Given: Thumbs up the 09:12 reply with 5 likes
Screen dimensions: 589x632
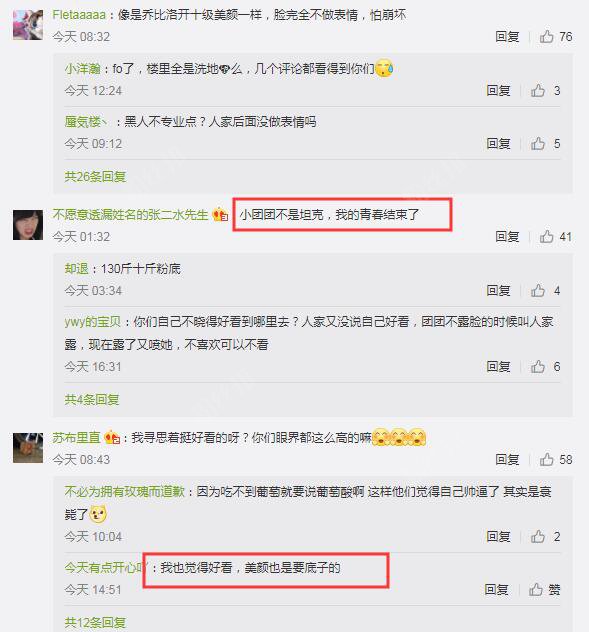Looking at the screenshot, I should [x=545, y=143].
